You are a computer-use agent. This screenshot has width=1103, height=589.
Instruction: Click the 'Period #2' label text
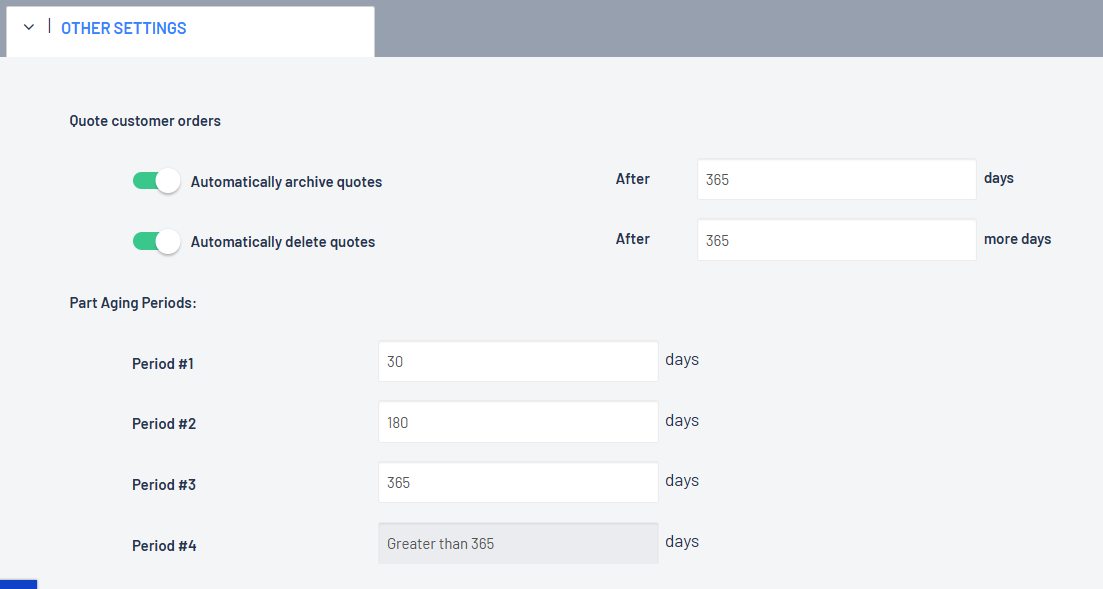tap(164, 424)
